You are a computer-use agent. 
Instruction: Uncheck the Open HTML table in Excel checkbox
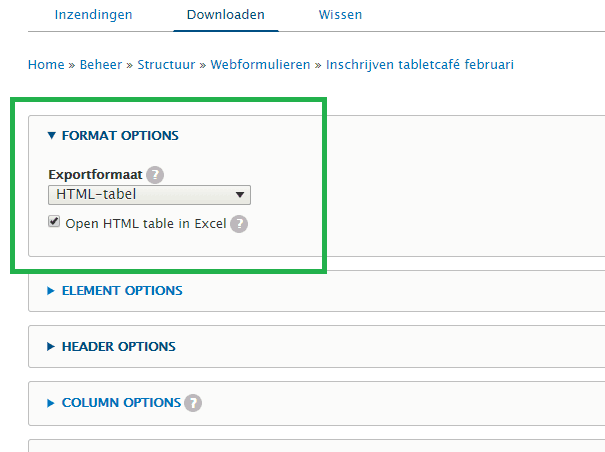coord(54,223)
